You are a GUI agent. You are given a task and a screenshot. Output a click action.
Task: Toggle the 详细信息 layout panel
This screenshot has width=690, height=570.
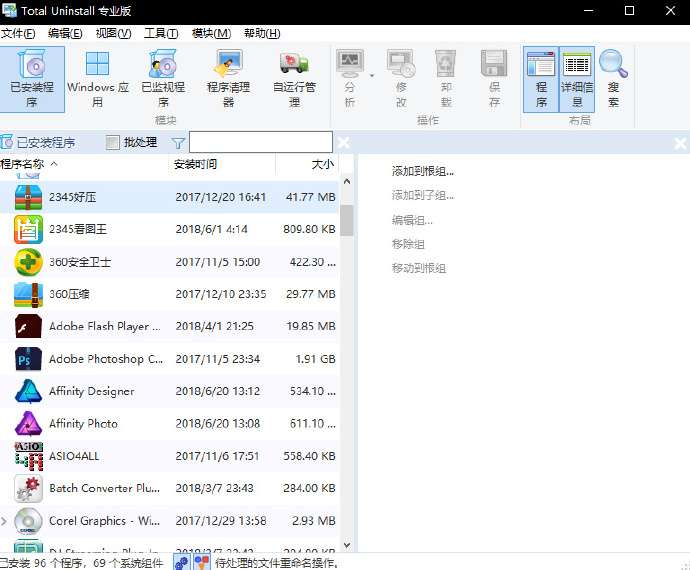click(x=577, y=78)
